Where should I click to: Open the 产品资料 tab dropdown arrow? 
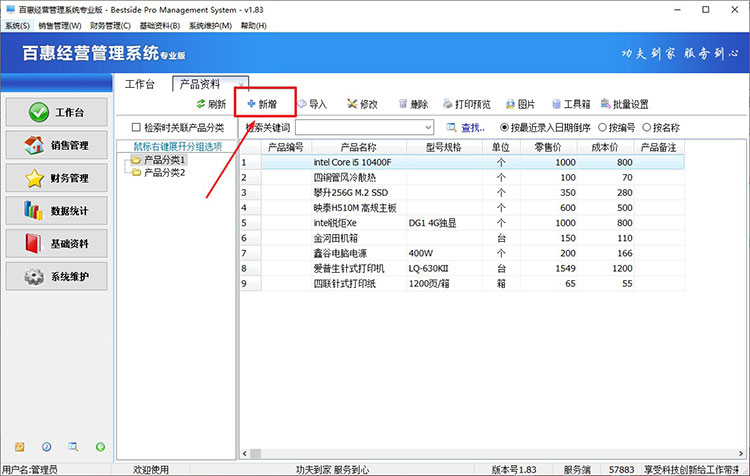click(240, 84)
